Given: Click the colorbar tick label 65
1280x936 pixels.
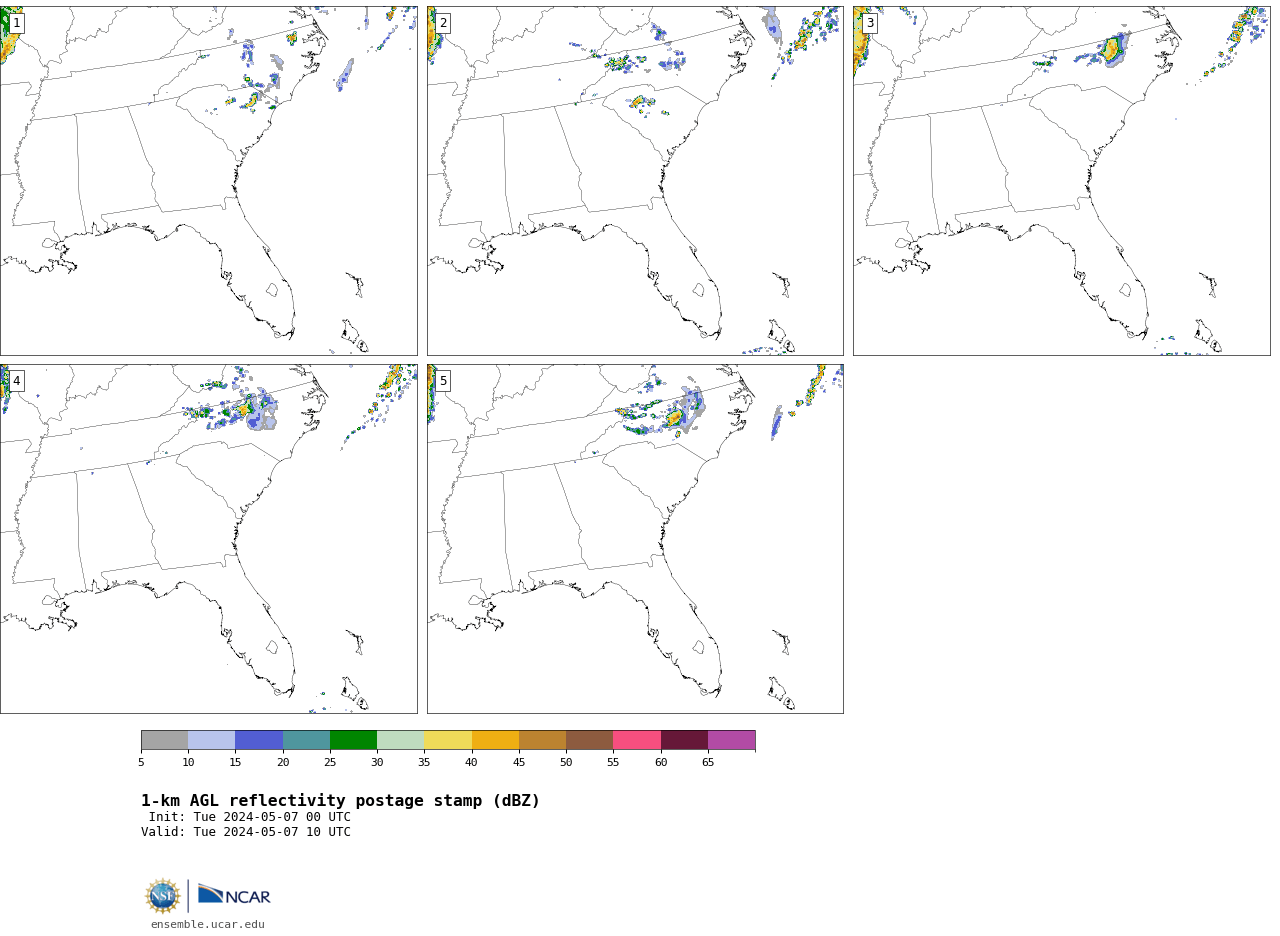Looking at the screenshot, I should pos(708,763).
